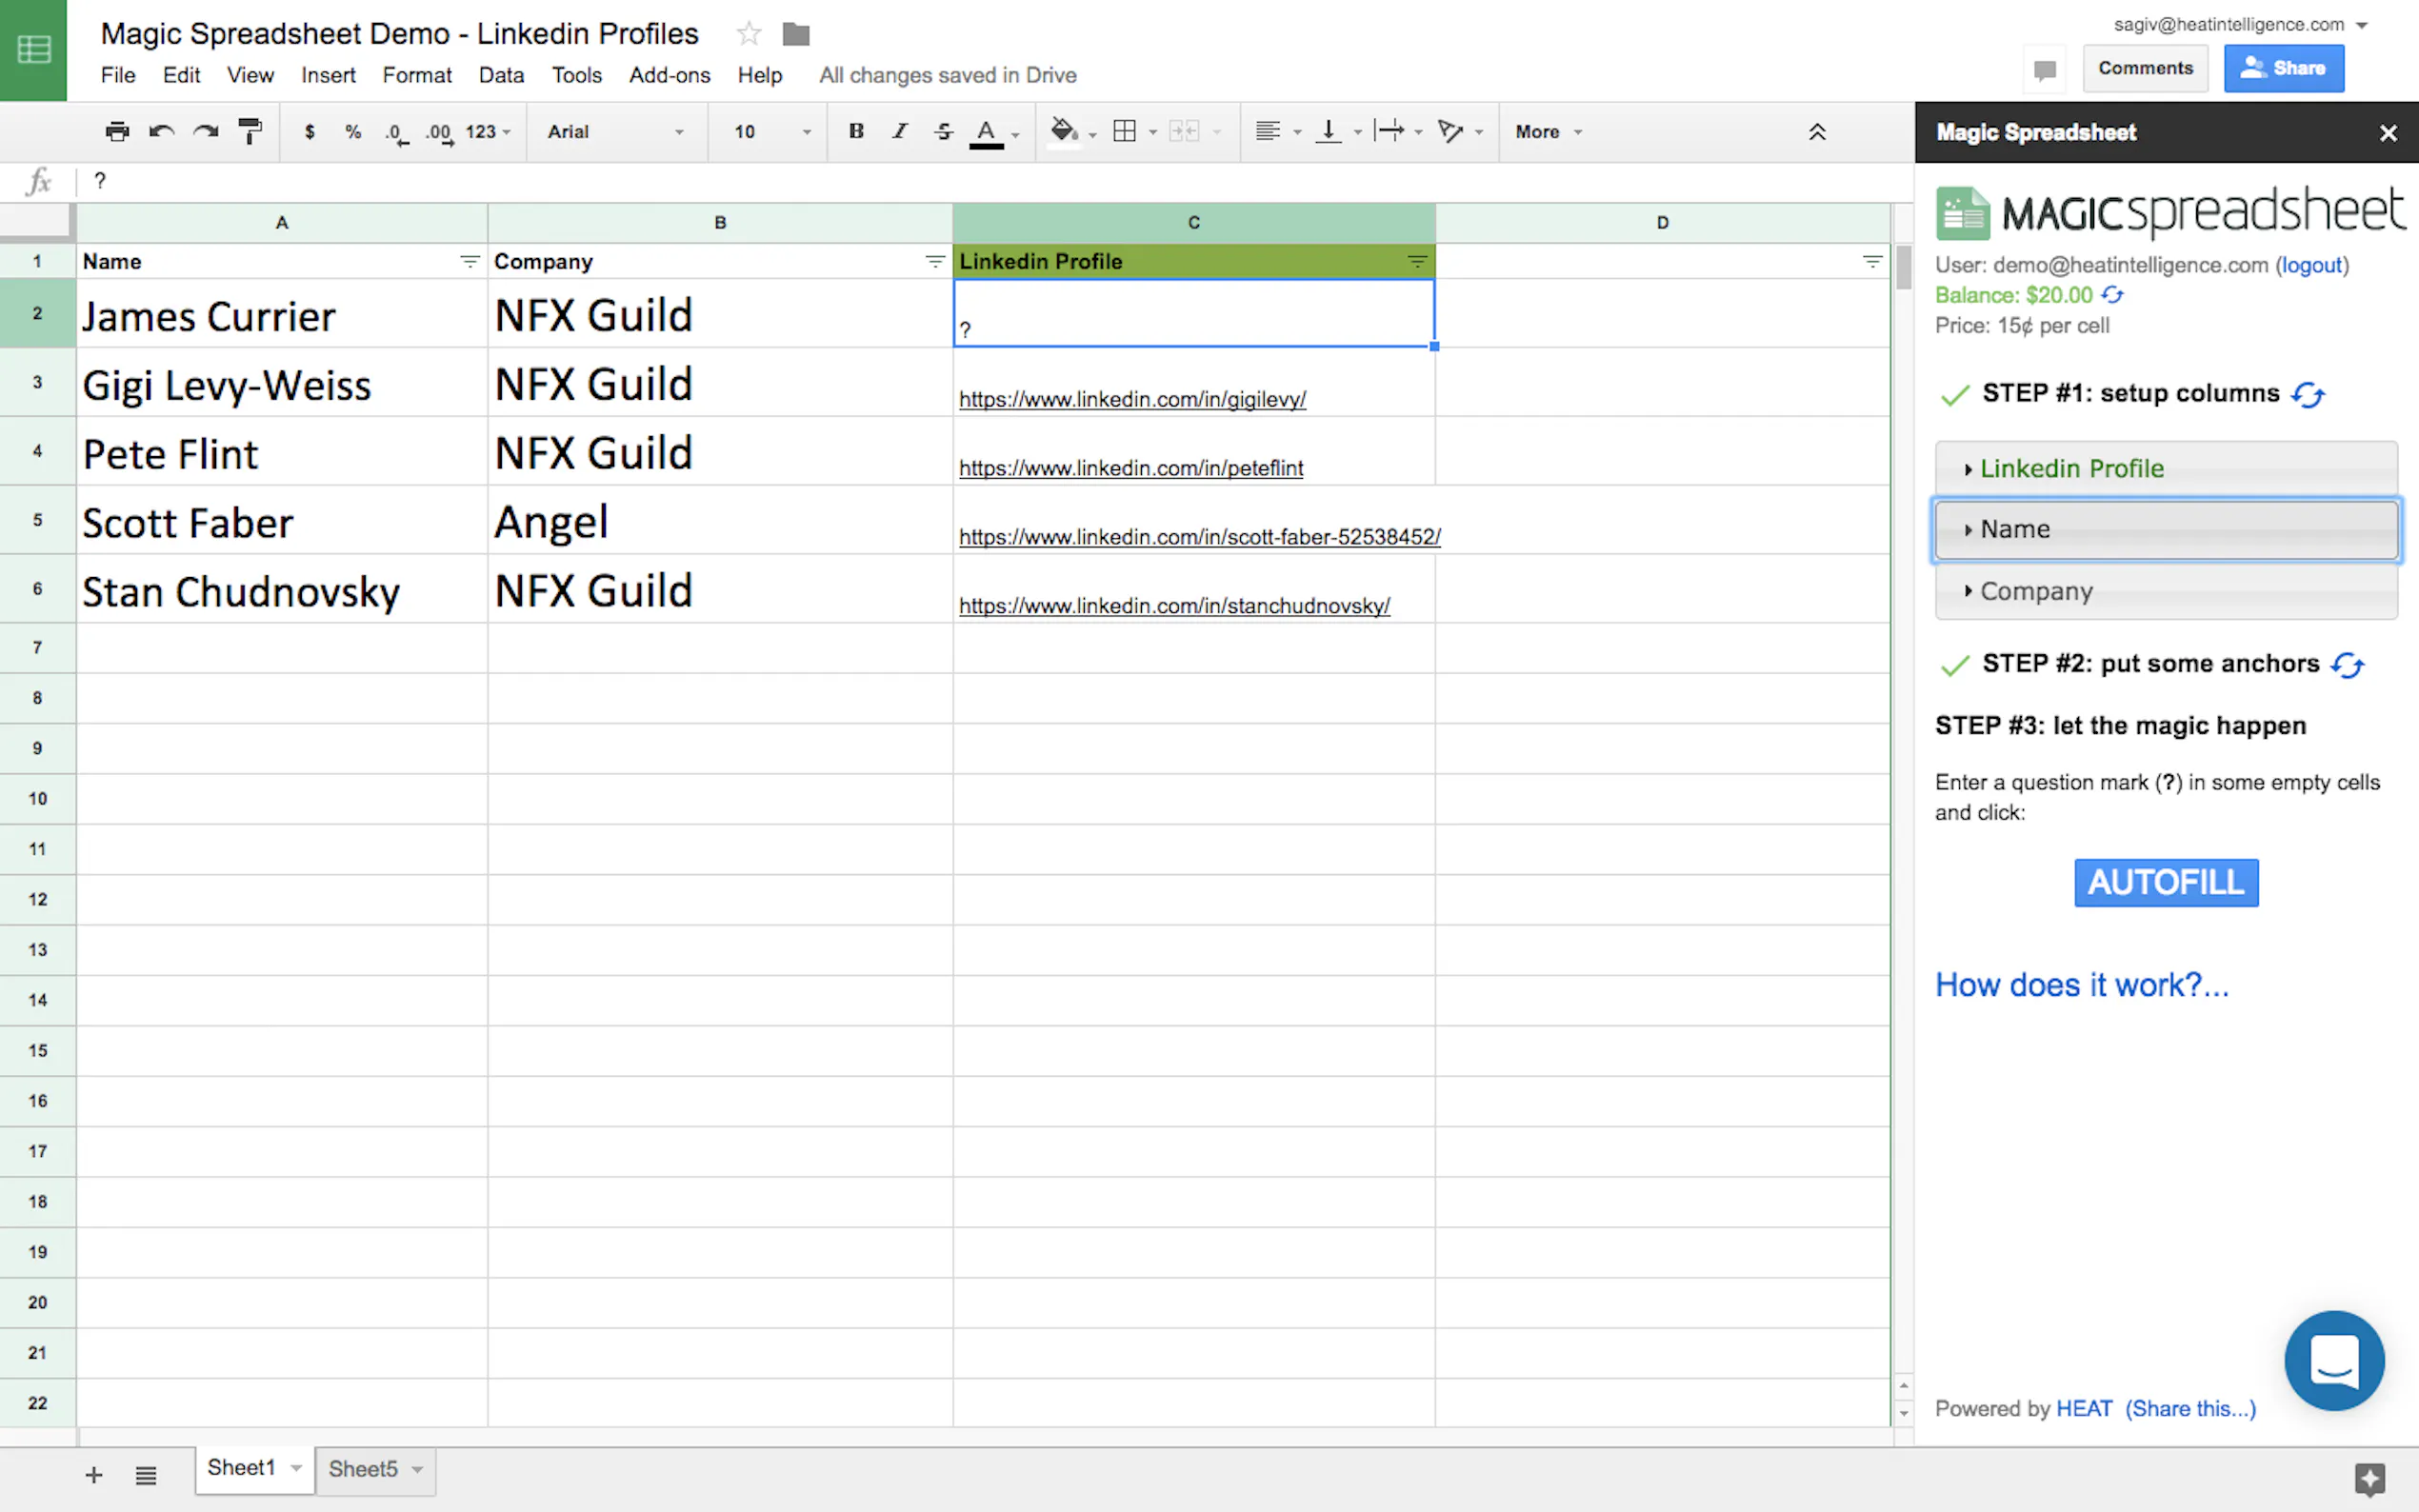Open the chat bubble in bottom corner
Viewport: 2419px width, 1512px height.
(2334, 1360)
